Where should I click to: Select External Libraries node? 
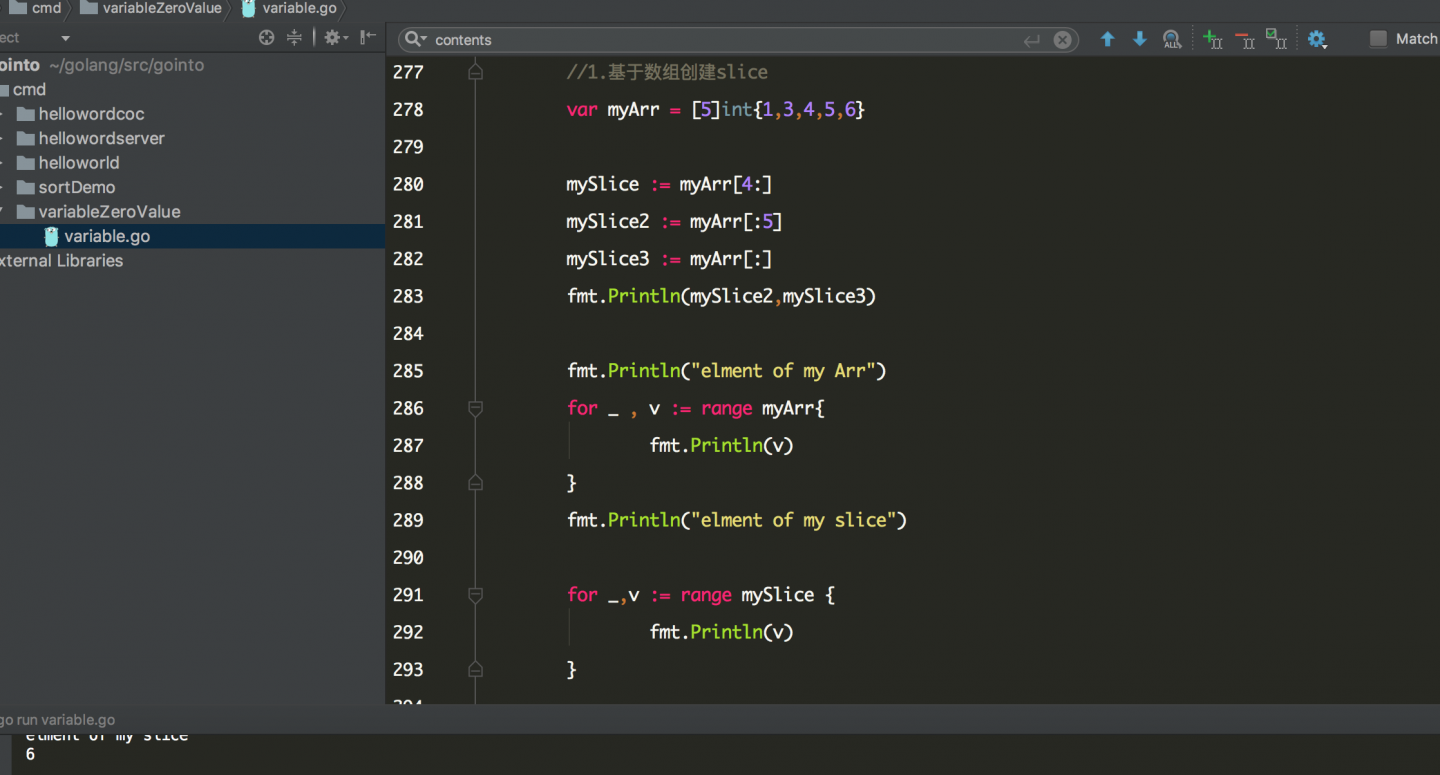click(61, 261)
